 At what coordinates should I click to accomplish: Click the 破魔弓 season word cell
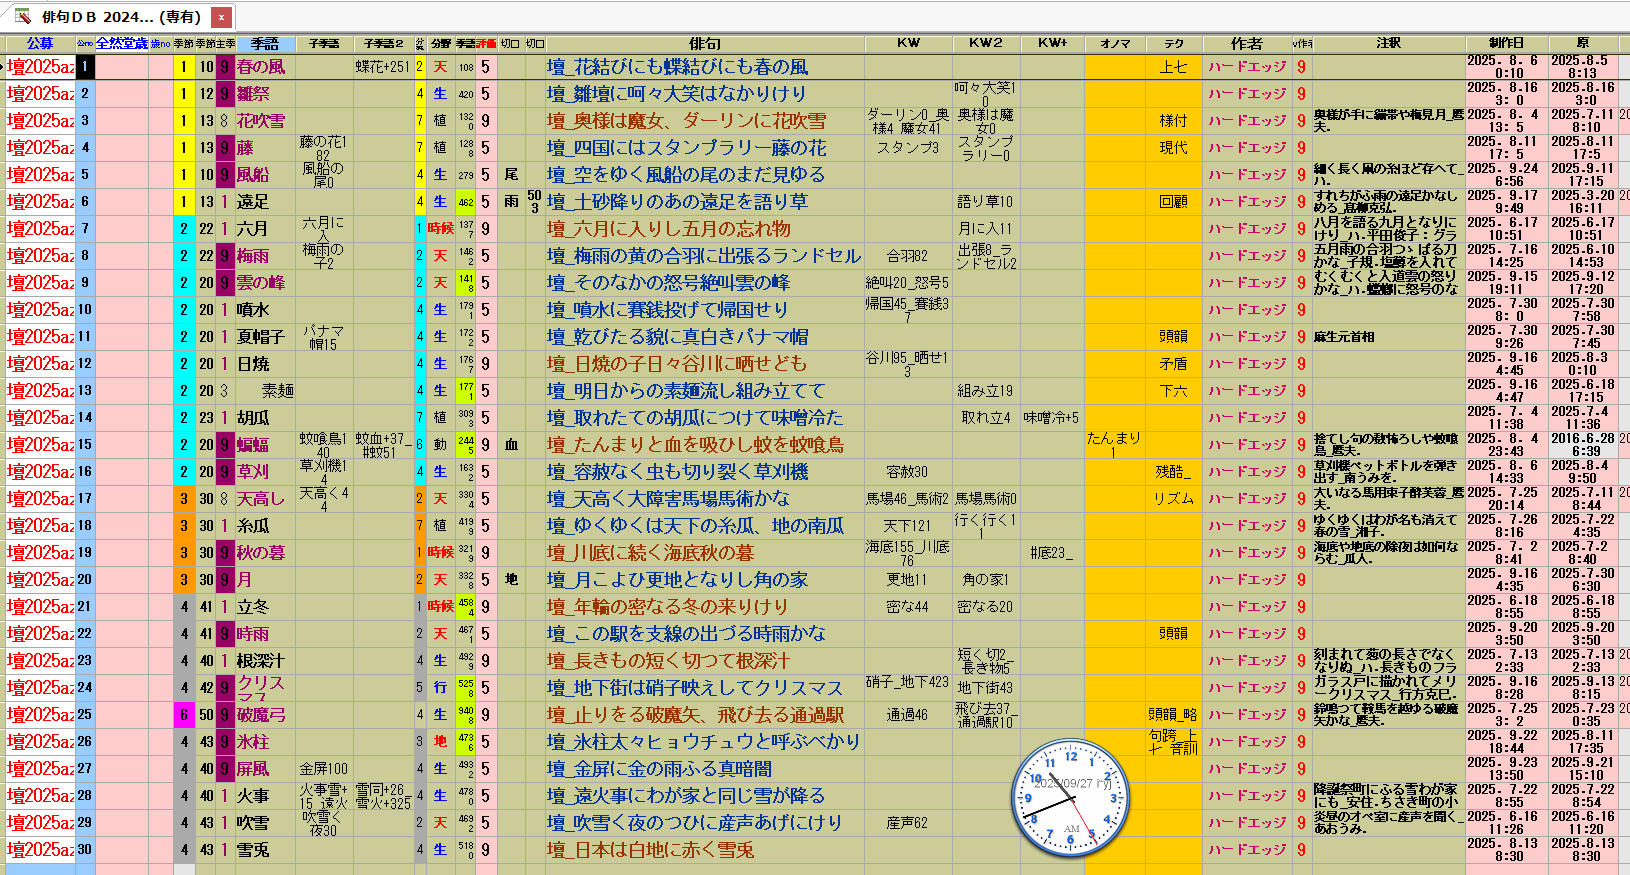coord(262,715)
